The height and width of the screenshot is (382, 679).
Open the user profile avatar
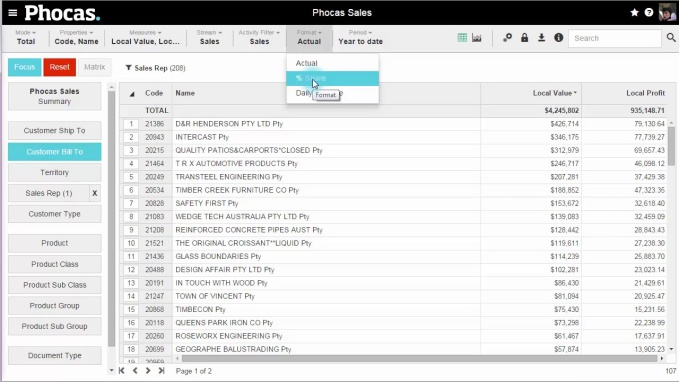pos(667,13)
